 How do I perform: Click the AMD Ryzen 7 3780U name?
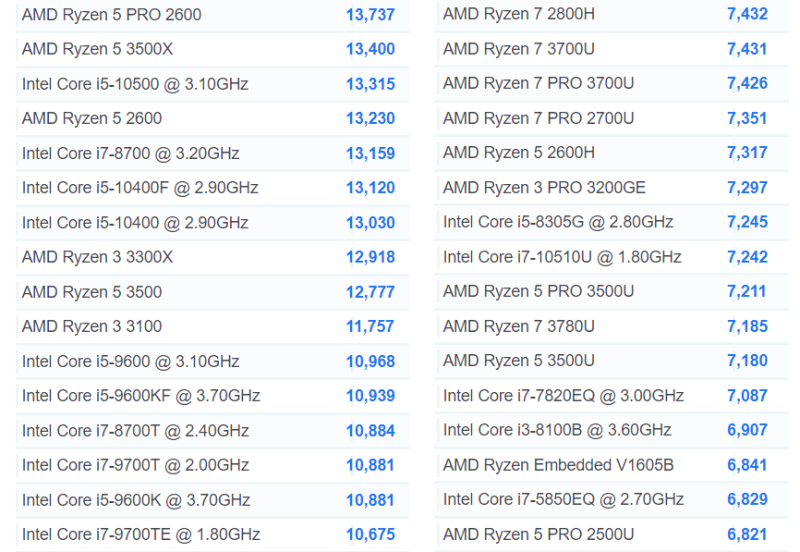coord(519,327)
